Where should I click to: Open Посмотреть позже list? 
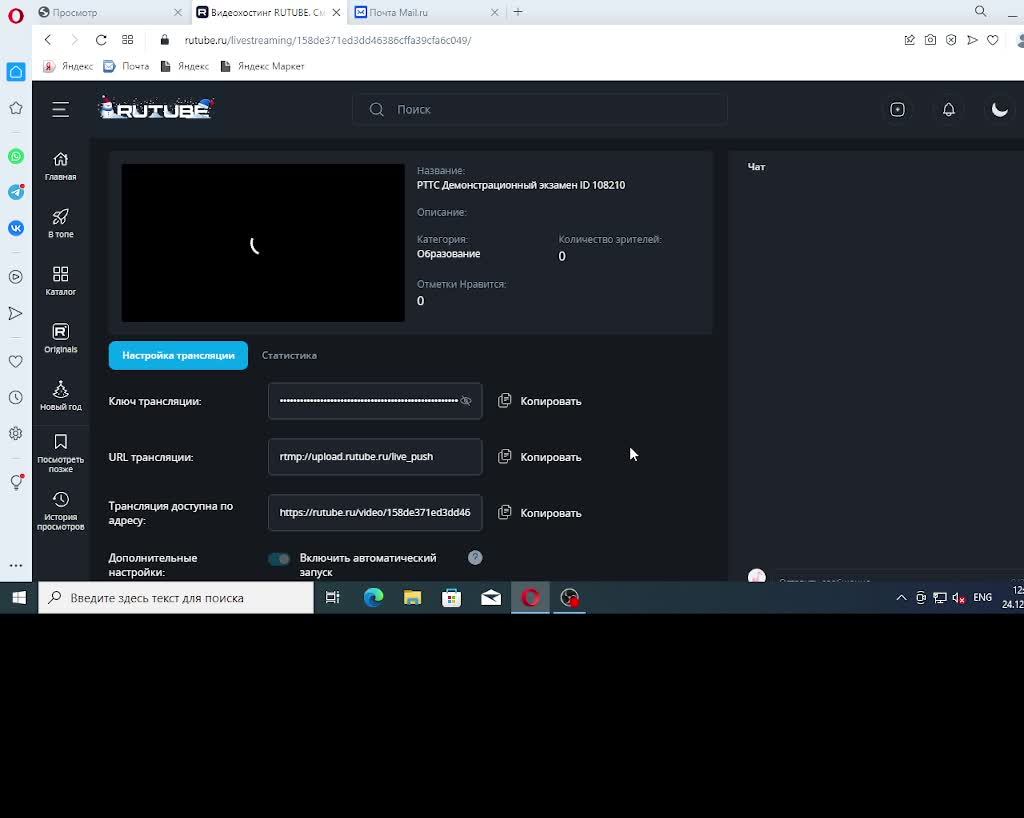pyautogui.click(x=61, y=453)
